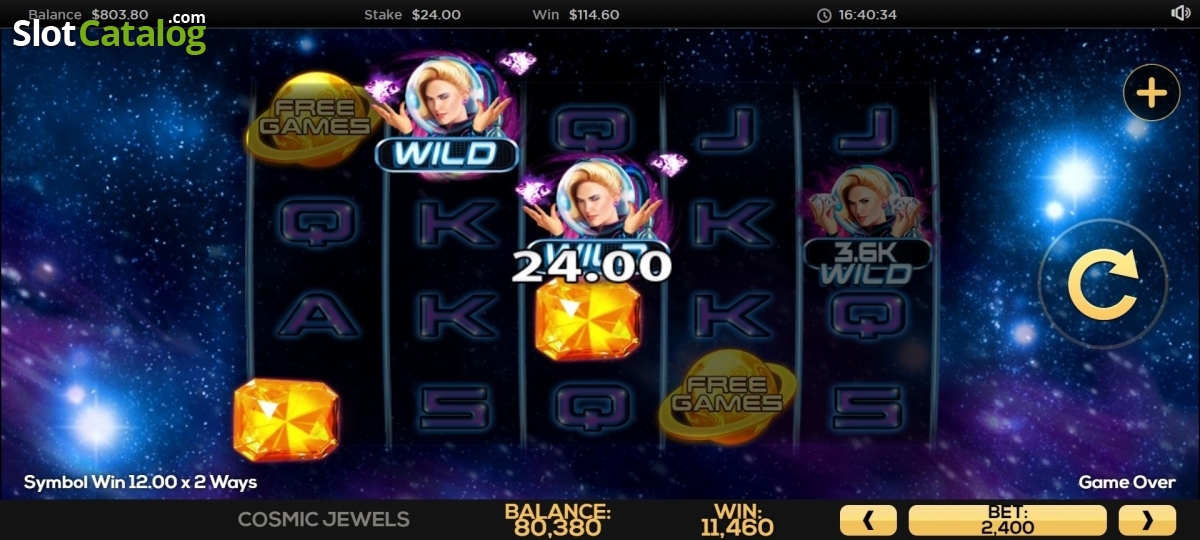Click the bottom Balance 80,380 display
The height and width of the screenshot is (540, 1200).
coord(557,519)
